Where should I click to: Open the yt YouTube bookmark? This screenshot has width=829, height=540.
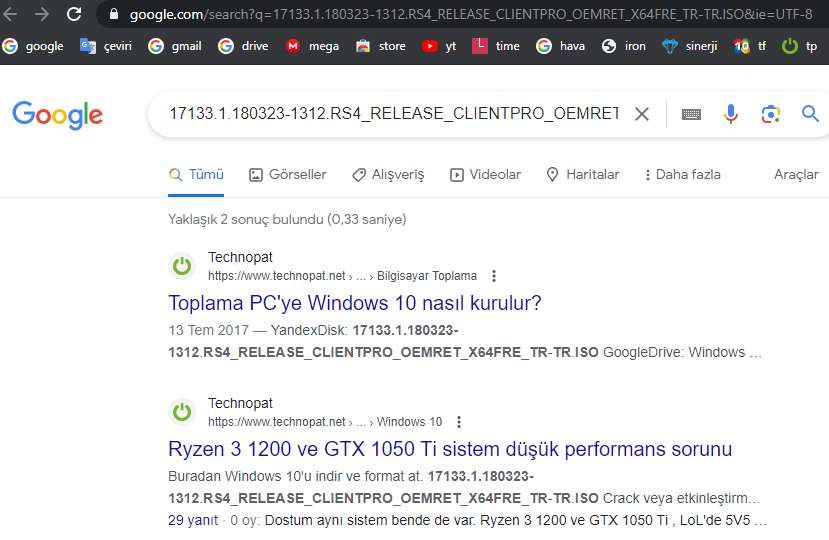tap(439, 47)
